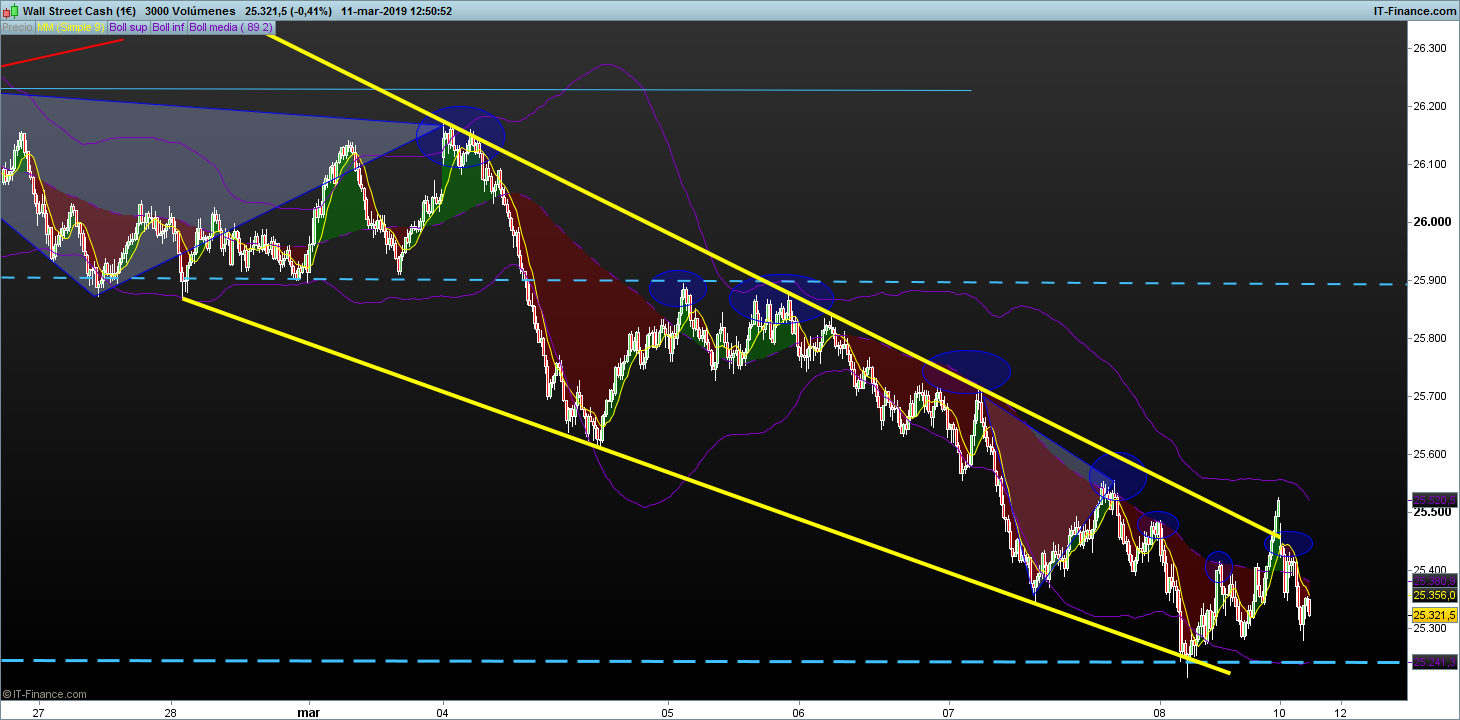
Task: Click the 06 date label on time axis
Action: pos(799,713)
